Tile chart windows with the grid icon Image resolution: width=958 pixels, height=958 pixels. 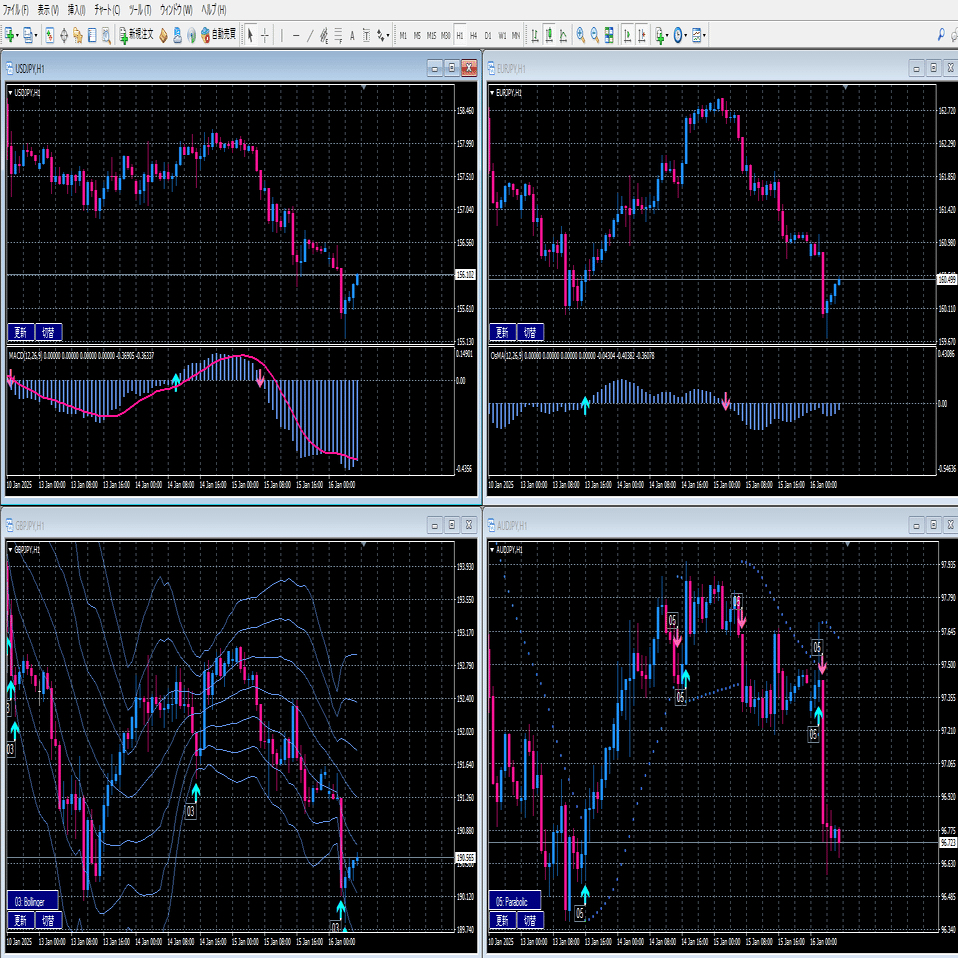pyautogui.click(x=609, y=35)
